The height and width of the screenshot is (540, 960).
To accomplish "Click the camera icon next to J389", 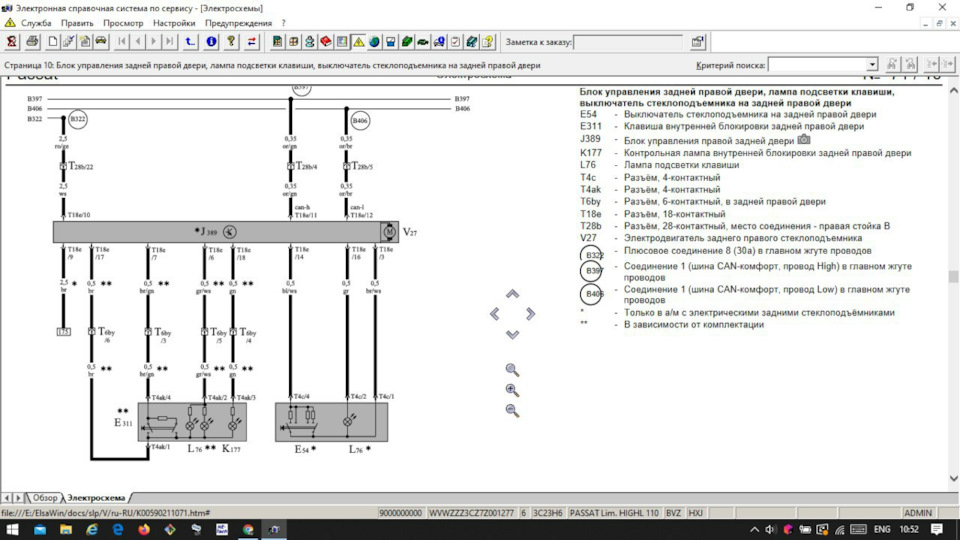I will coord(804,140).
